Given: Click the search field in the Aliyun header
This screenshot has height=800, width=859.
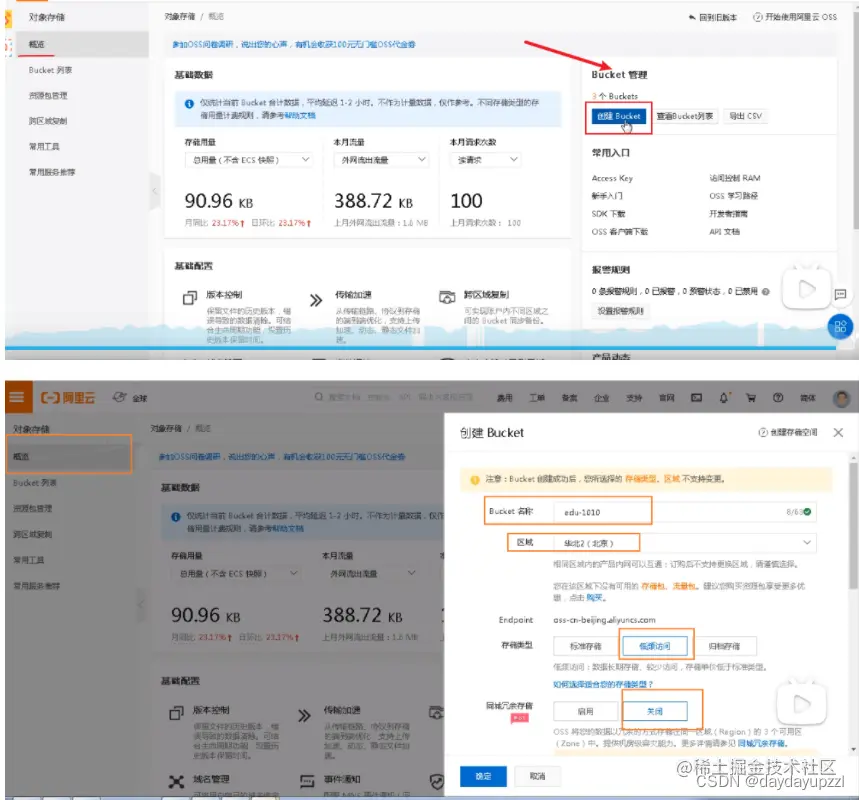Looking at the screenshot, I should [394, 397].
